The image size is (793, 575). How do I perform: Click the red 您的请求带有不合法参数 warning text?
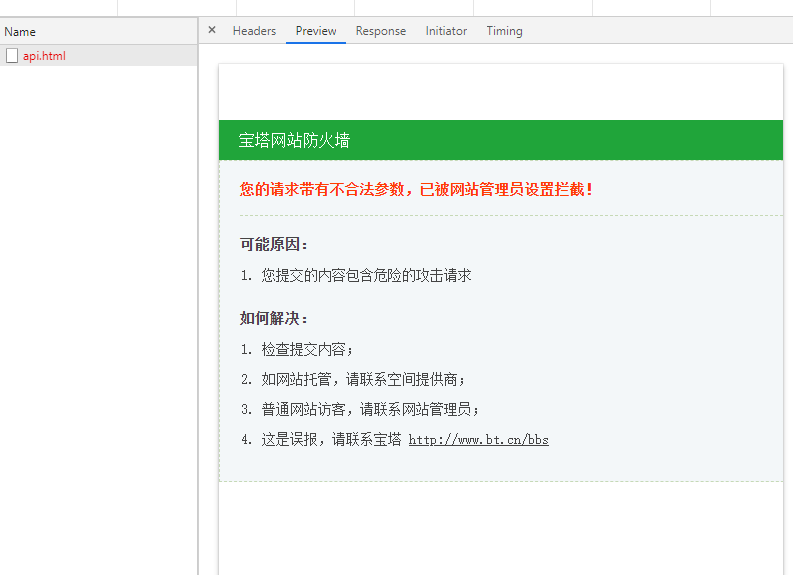click(416, 189)
